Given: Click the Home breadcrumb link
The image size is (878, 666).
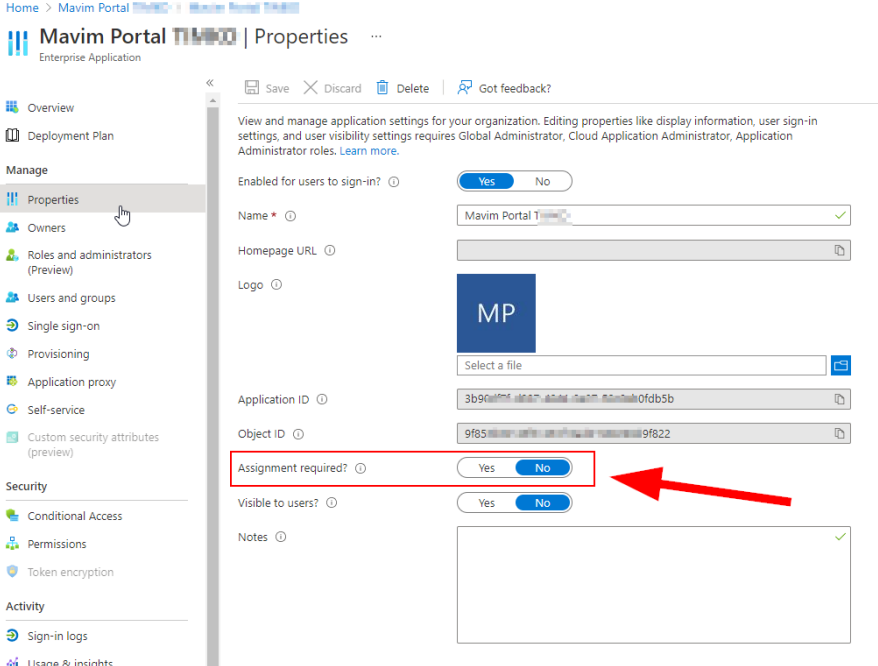Looking at the screenshot, I should (x=22, y=8).
